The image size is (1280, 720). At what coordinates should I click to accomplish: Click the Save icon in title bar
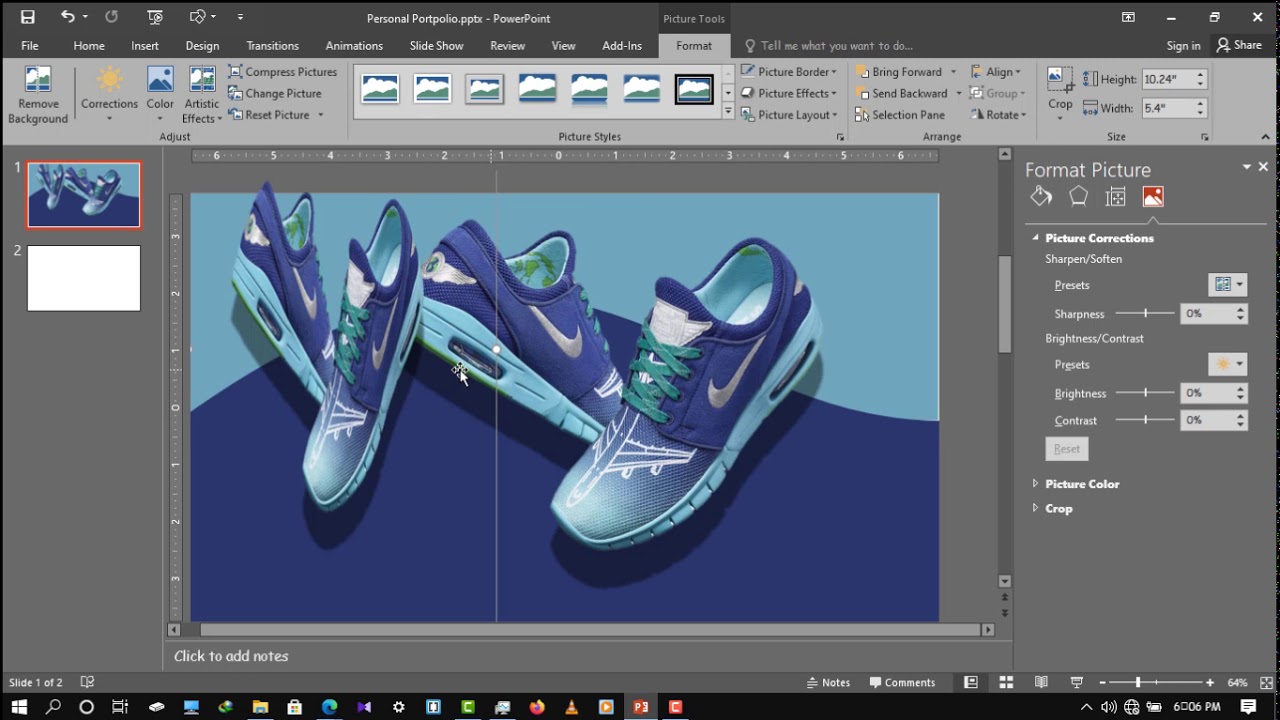click(28, 17)
